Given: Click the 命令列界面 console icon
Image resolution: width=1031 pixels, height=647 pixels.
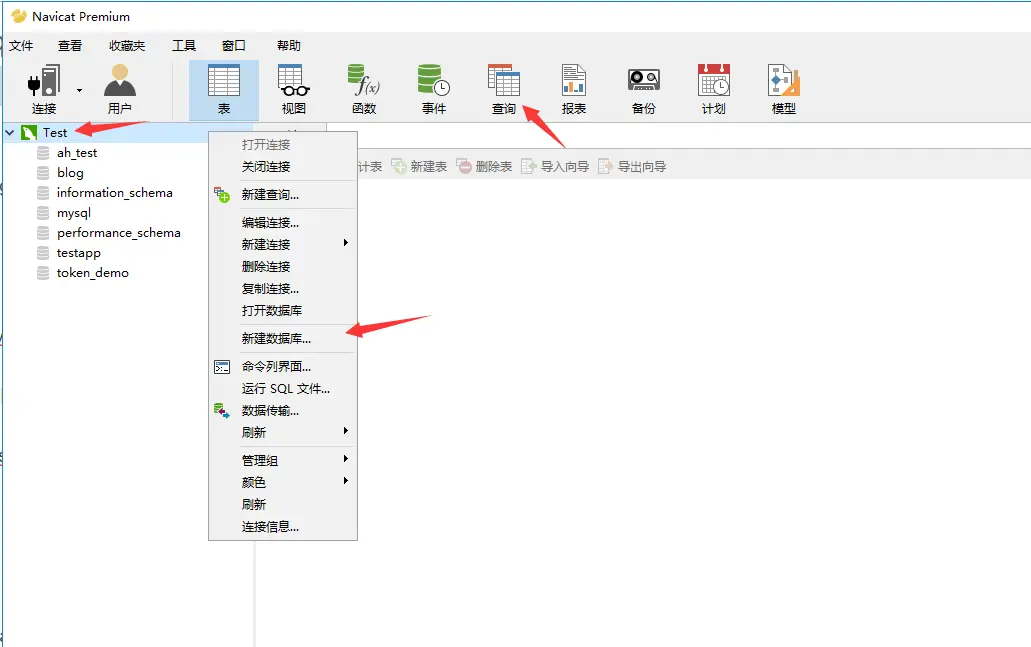Looking at the screenshot, I should [x=222, y=367].
